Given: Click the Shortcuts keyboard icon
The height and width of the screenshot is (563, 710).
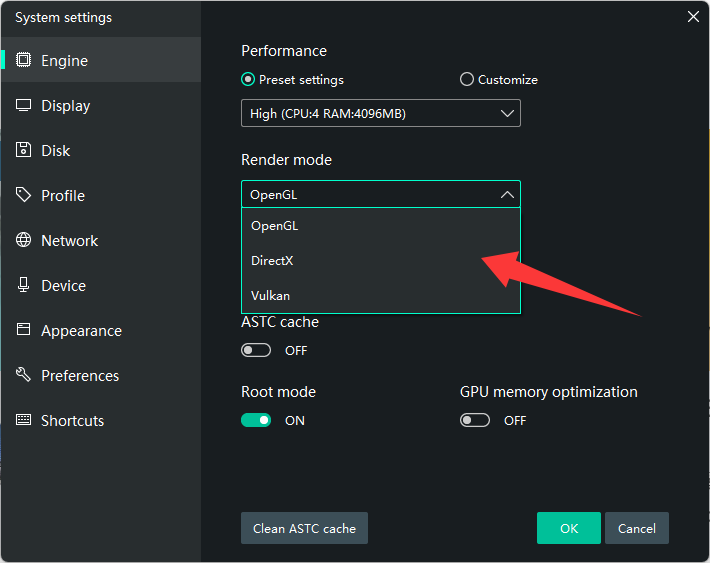Looking at the screenshot, I should pyautogui.click(x=24, y=420).
